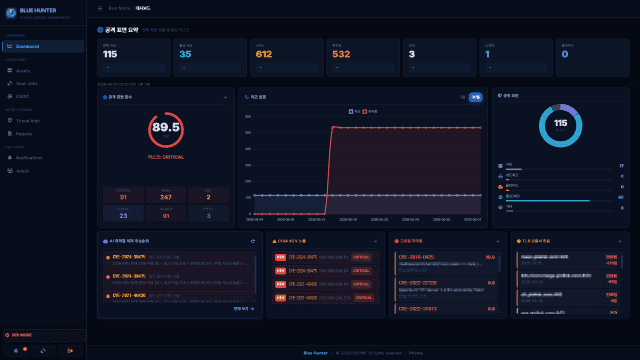Toggle the sidebar hamburger menu
640x360 pixels.
[100, 8]
